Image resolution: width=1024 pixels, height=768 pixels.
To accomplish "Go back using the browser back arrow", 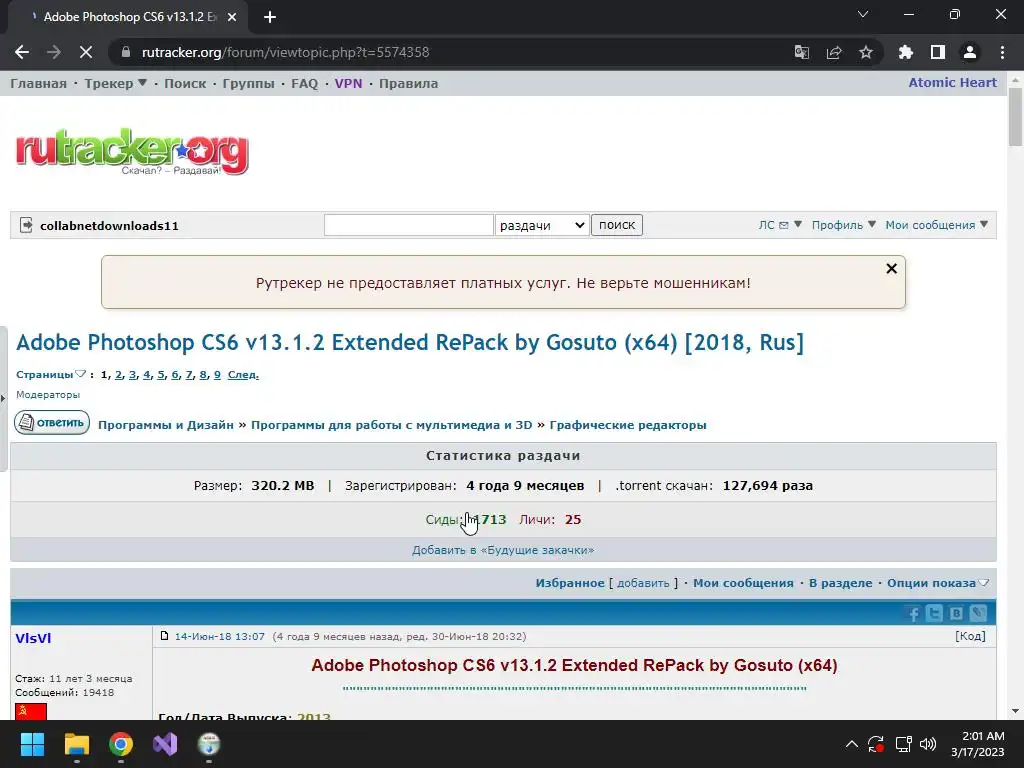I will pos(22,52).
